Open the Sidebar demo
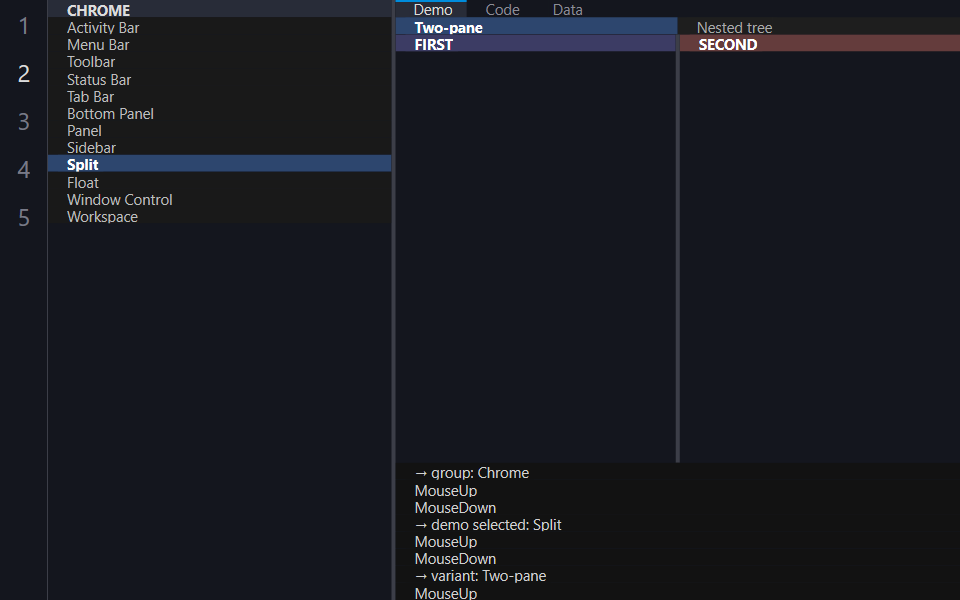Image resolution: width=960 pixels, height=600 pixels. point(219,148)
